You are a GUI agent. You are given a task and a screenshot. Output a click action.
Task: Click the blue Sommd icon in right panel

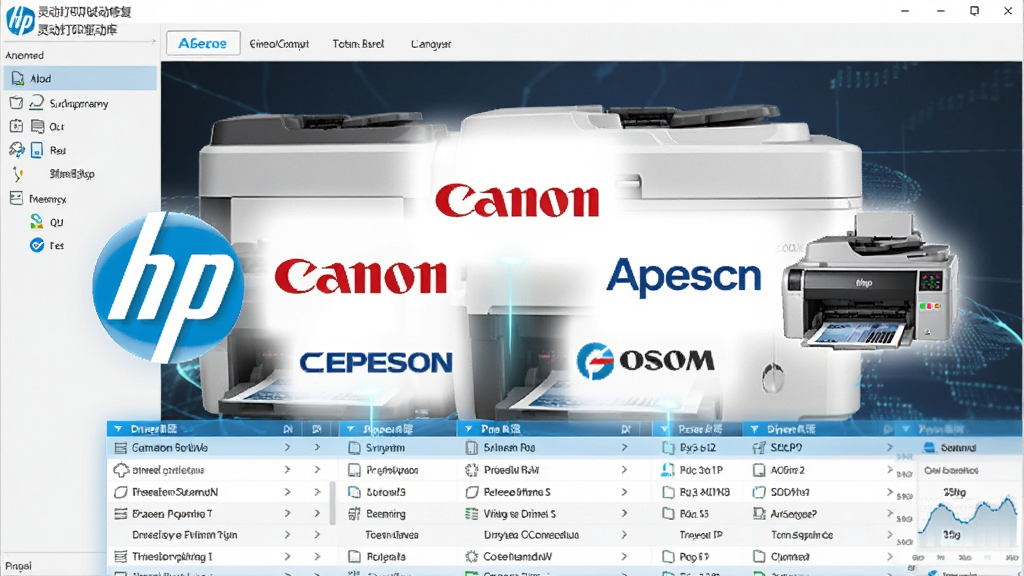coord(929,447)
